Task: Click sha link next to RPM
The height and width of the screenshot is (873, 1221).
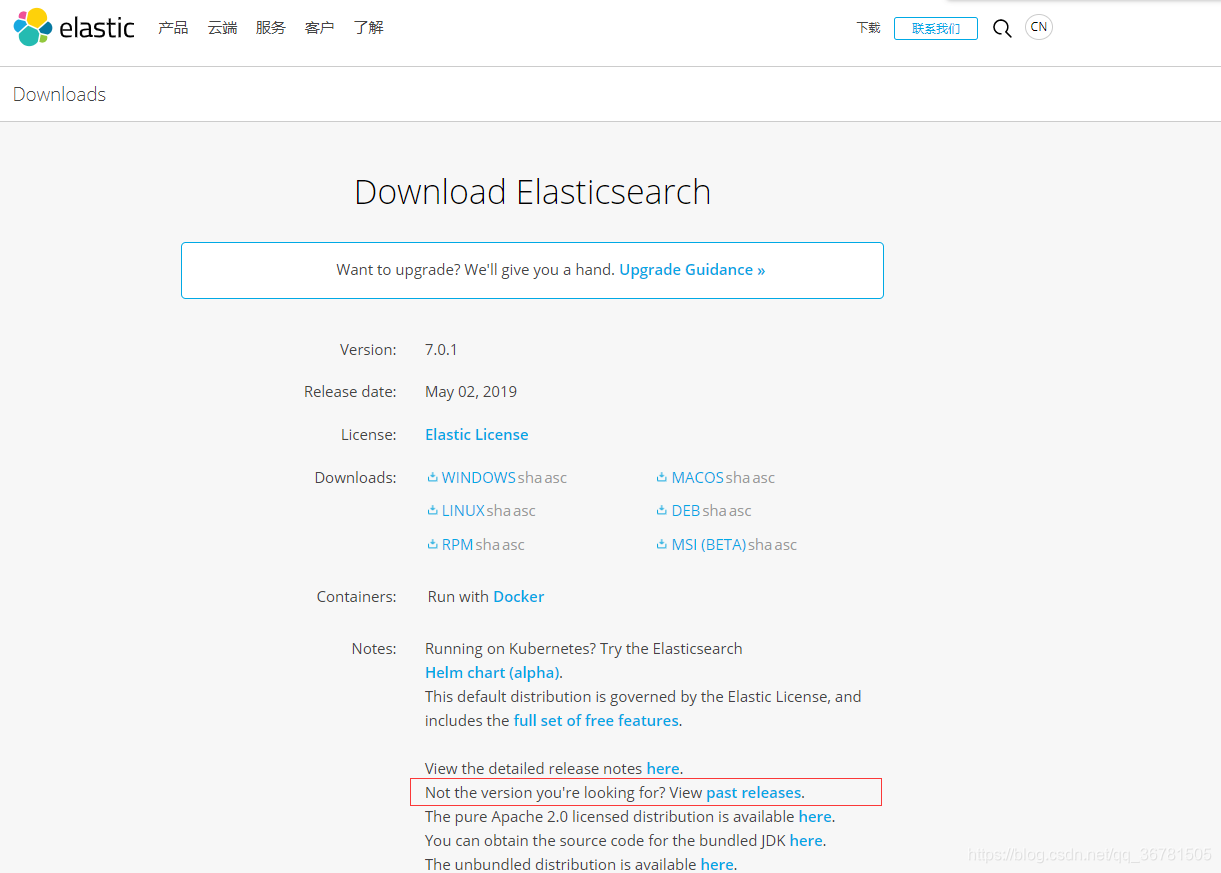Action: pos(488,545)
